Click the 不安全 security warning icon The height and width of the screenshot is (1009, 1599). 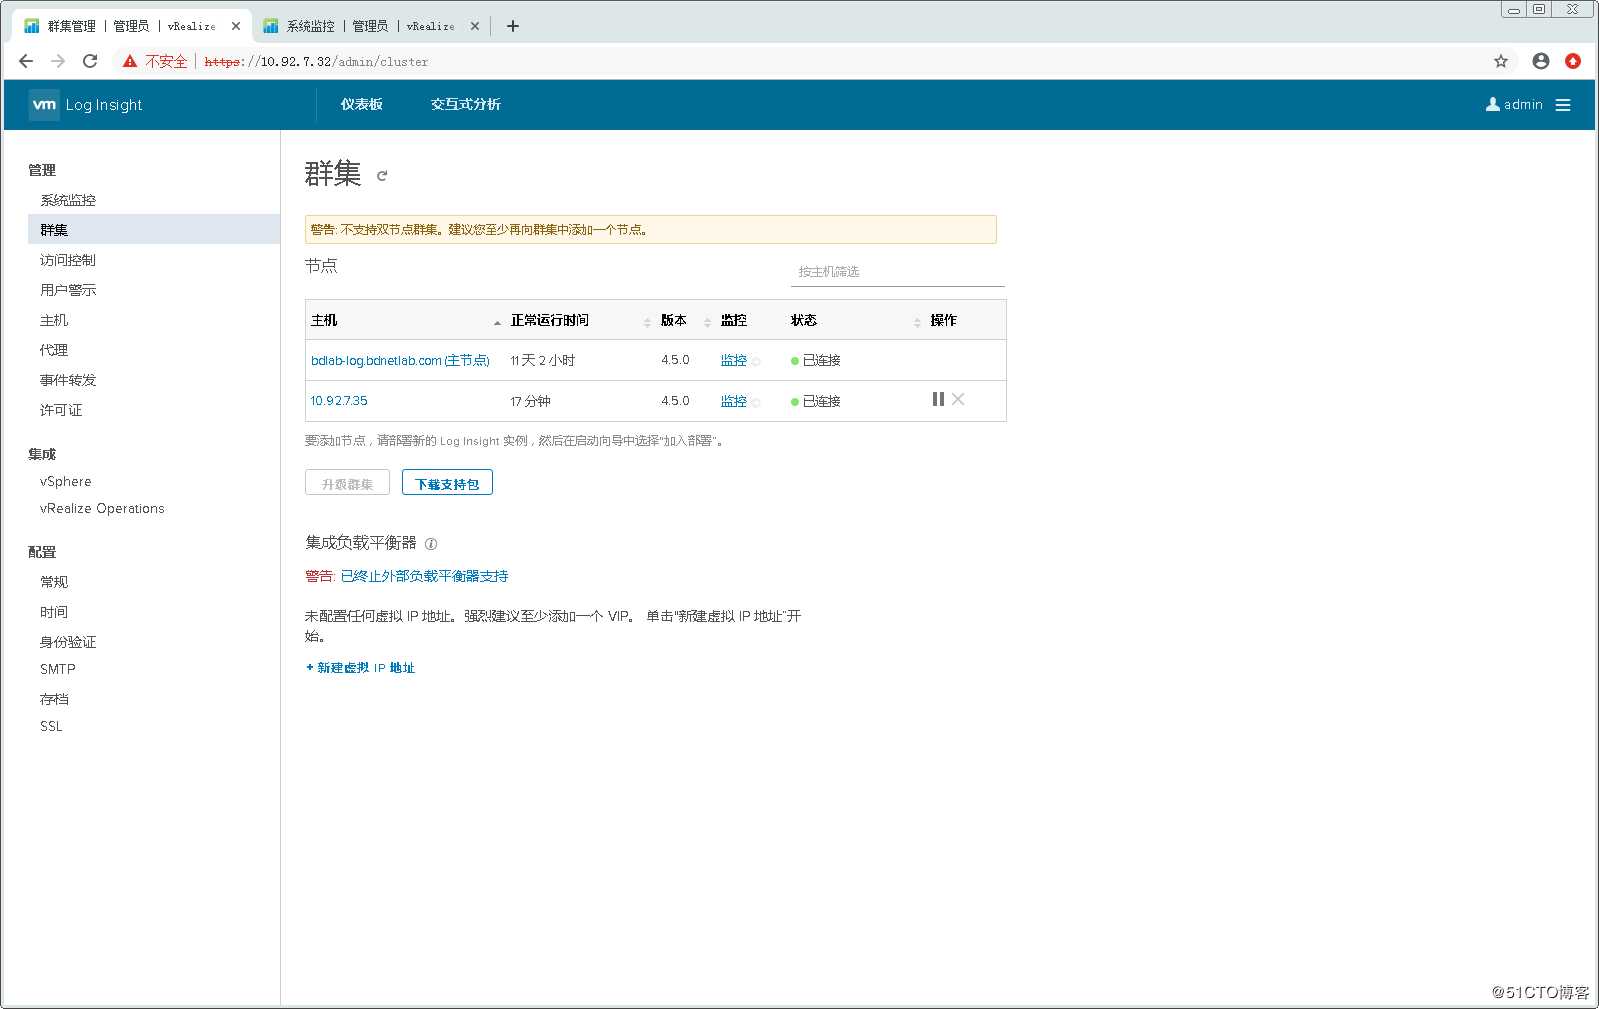(x=130, y=61)
